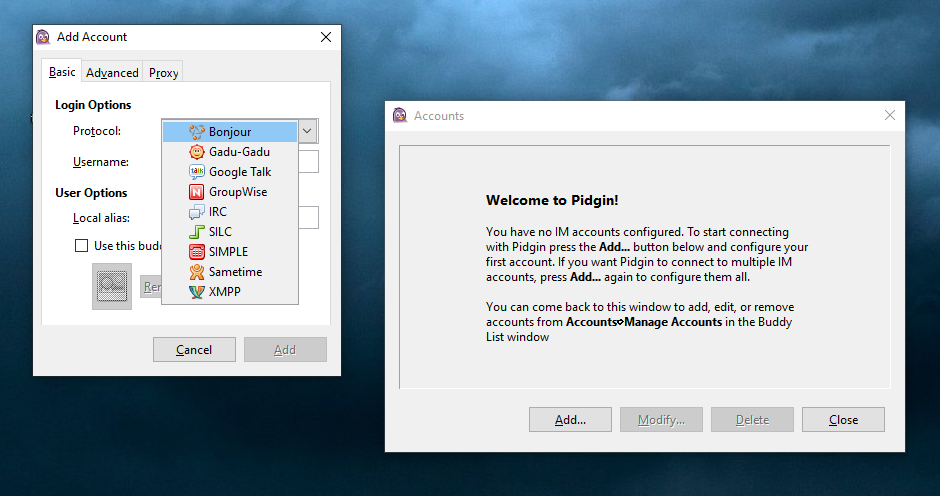Screen dimensions: 940x496
Task: Open the Advanced tab
Action: (x=112, y=73)
